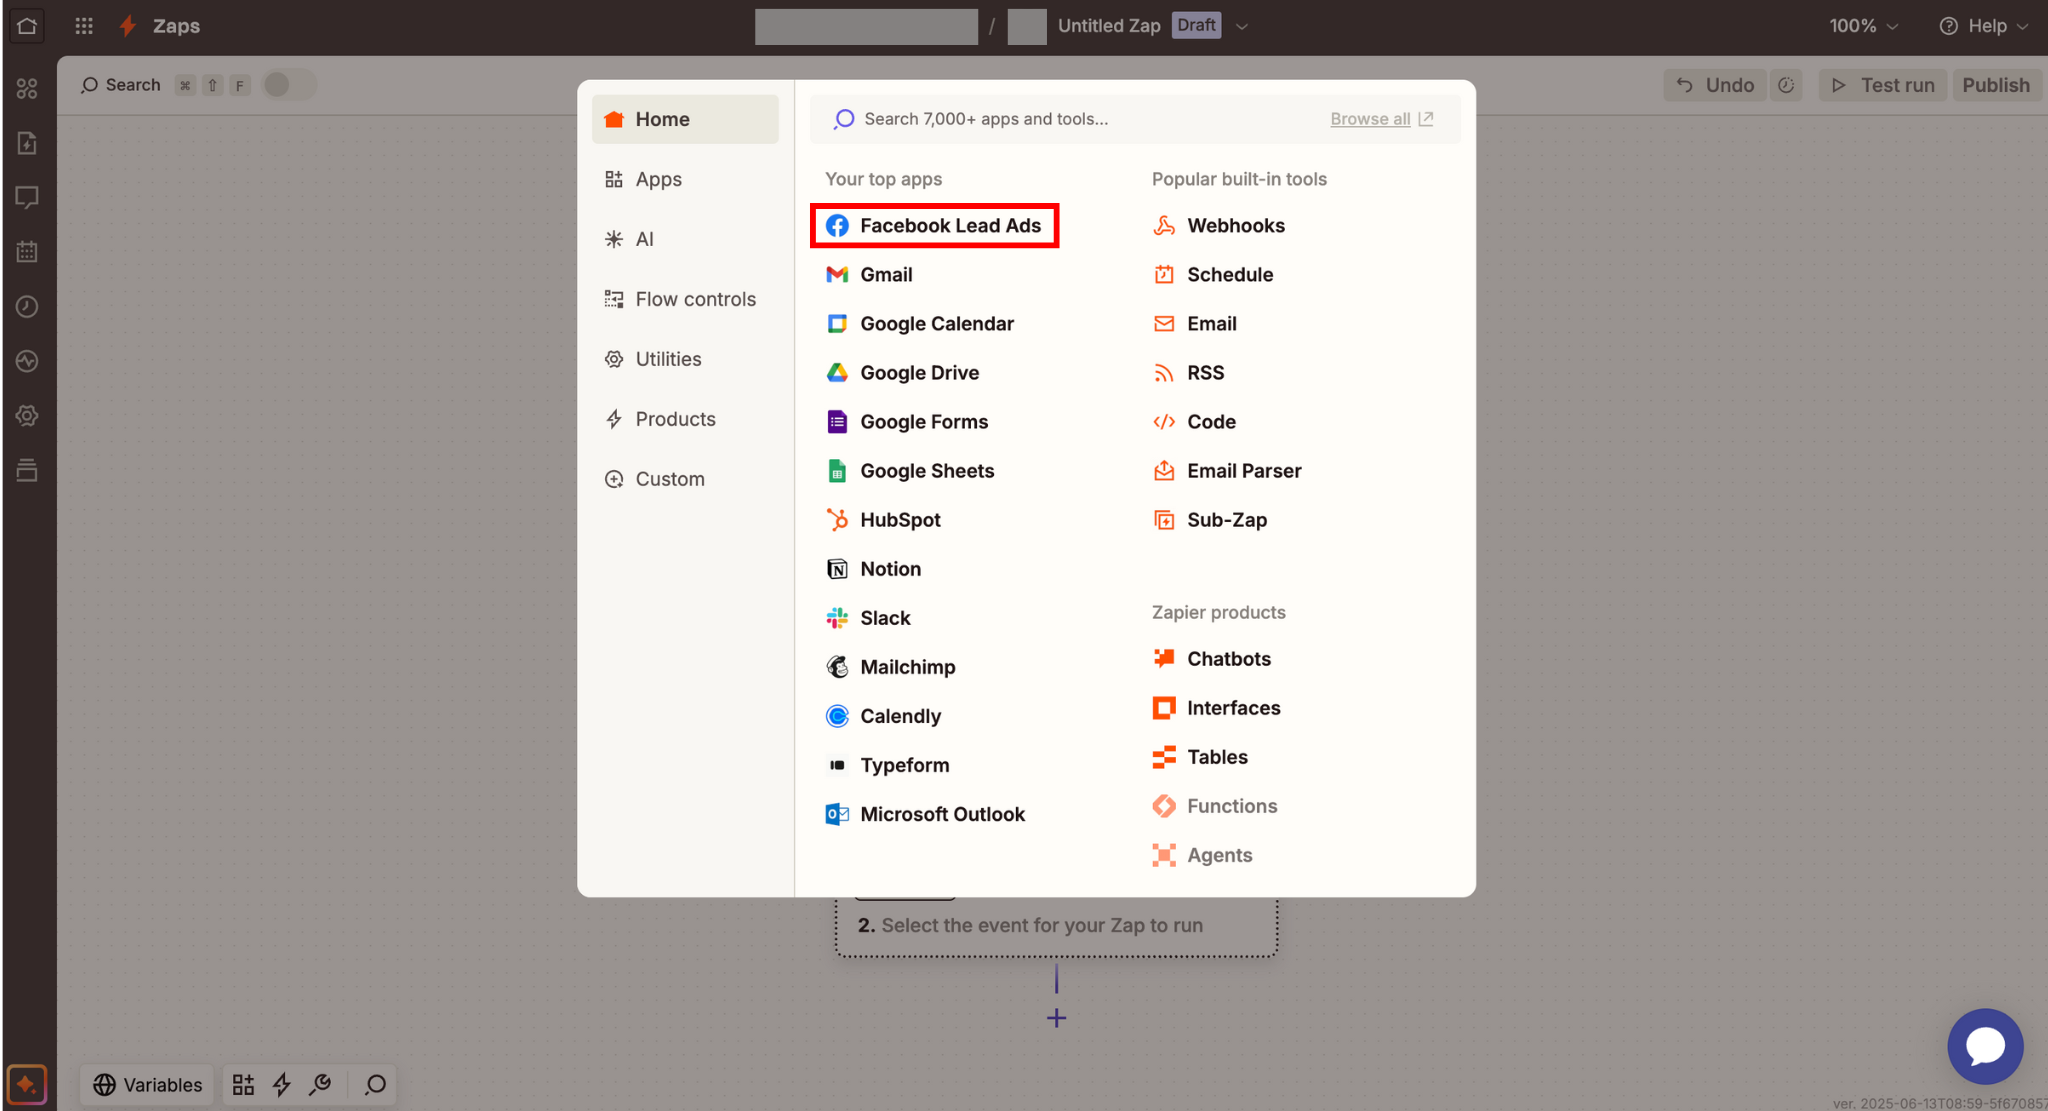The width and height of the screenshot is (2048, 1111).
Task: Toggle the switch next to Search
Action: (289, 85)
